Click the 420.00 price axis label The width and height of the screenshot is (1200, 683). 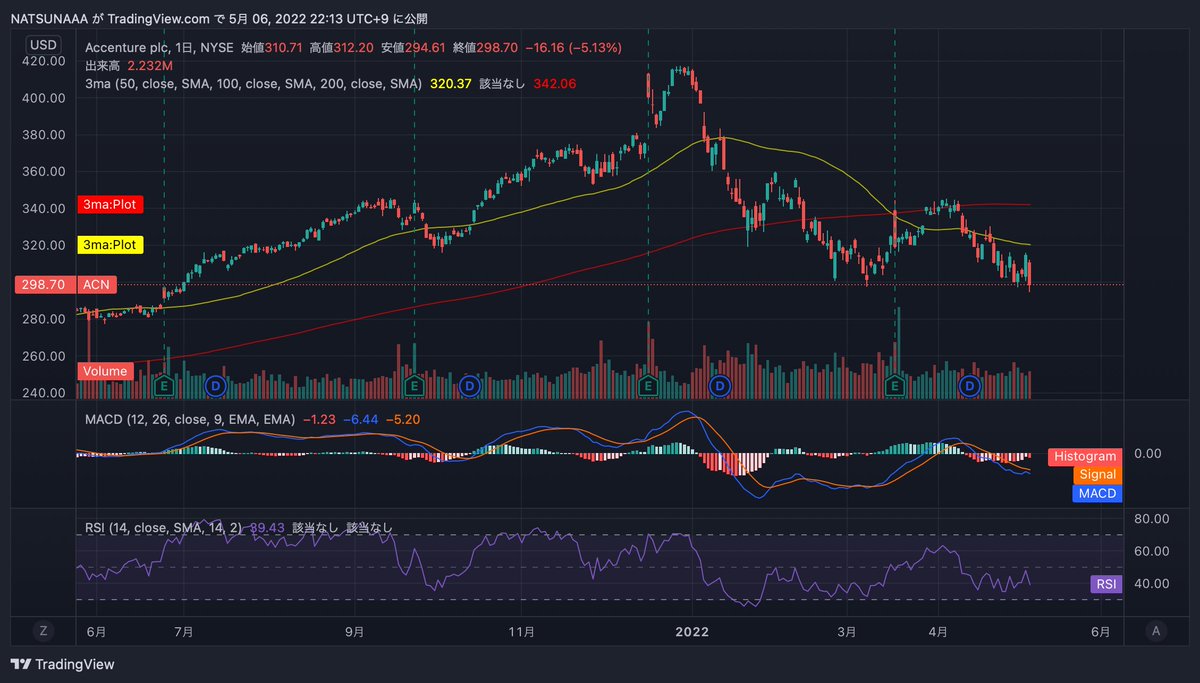[x=43, y=61]
